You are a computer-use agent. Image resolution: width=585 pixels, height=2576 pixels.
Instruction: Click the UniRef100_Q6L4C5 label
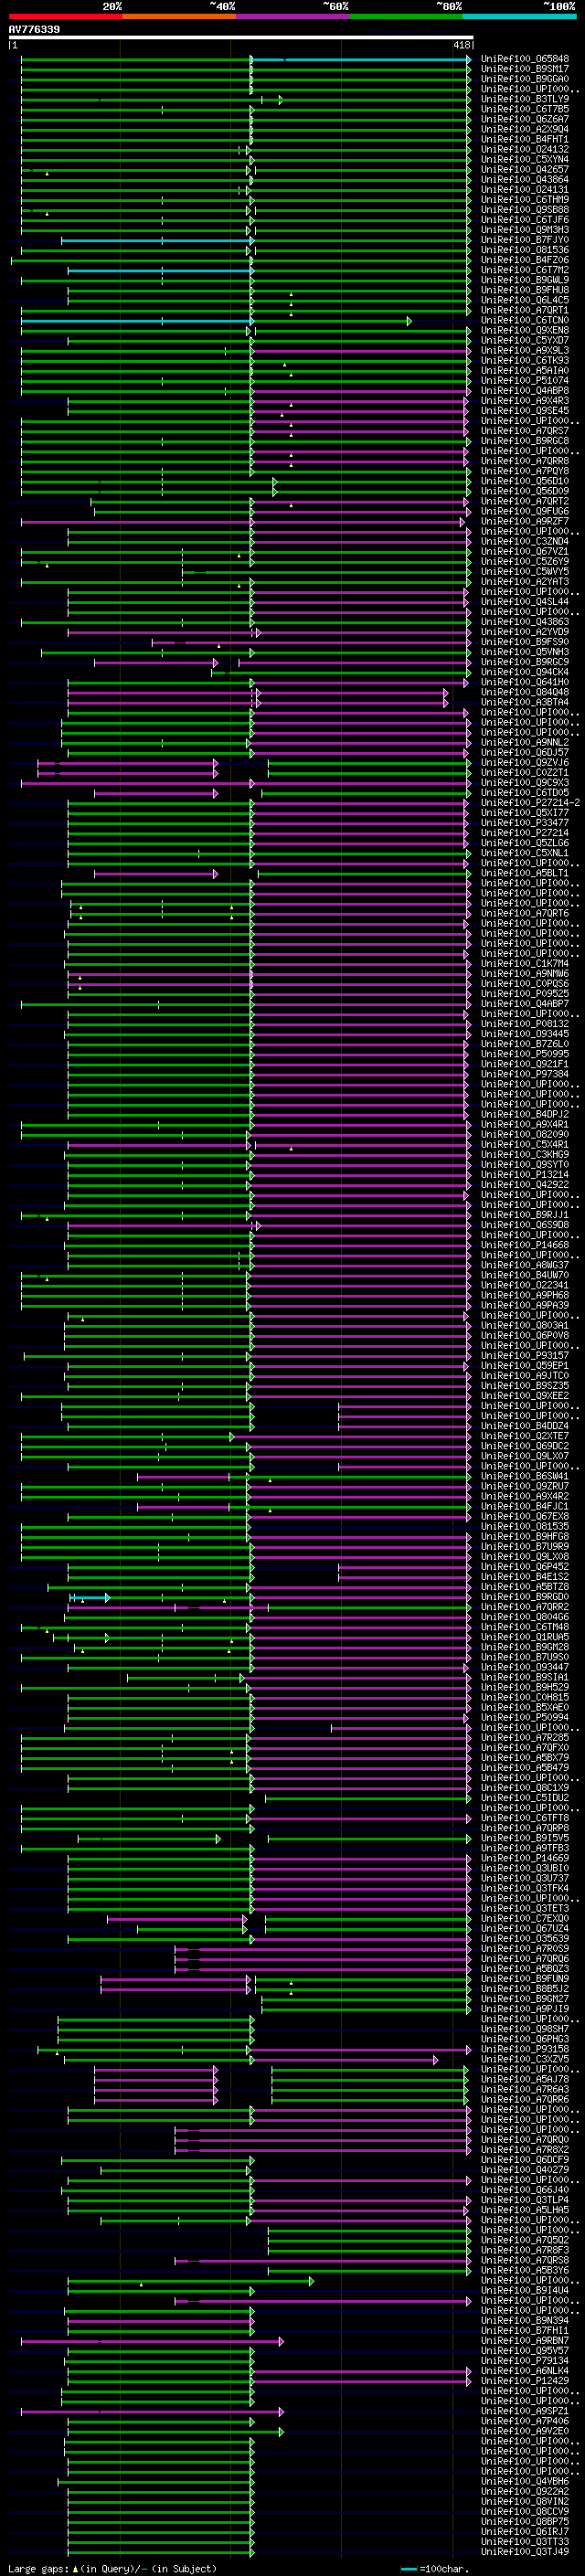(x=525, y=300)
